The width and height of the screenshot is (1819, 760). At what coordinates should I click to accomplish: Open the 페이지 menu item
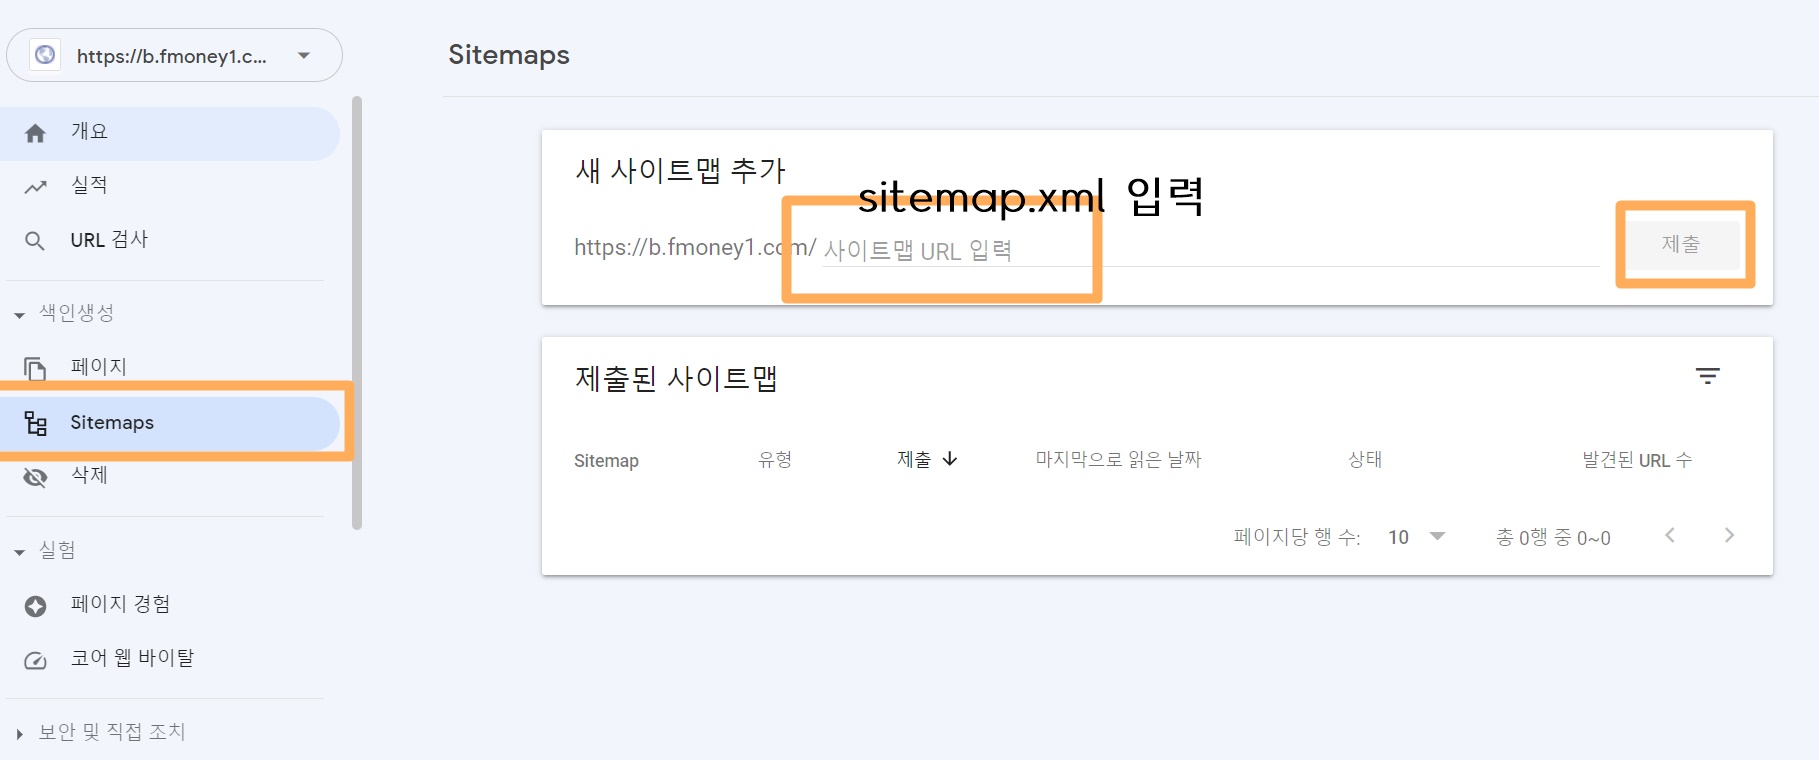(x=170, y=367)
